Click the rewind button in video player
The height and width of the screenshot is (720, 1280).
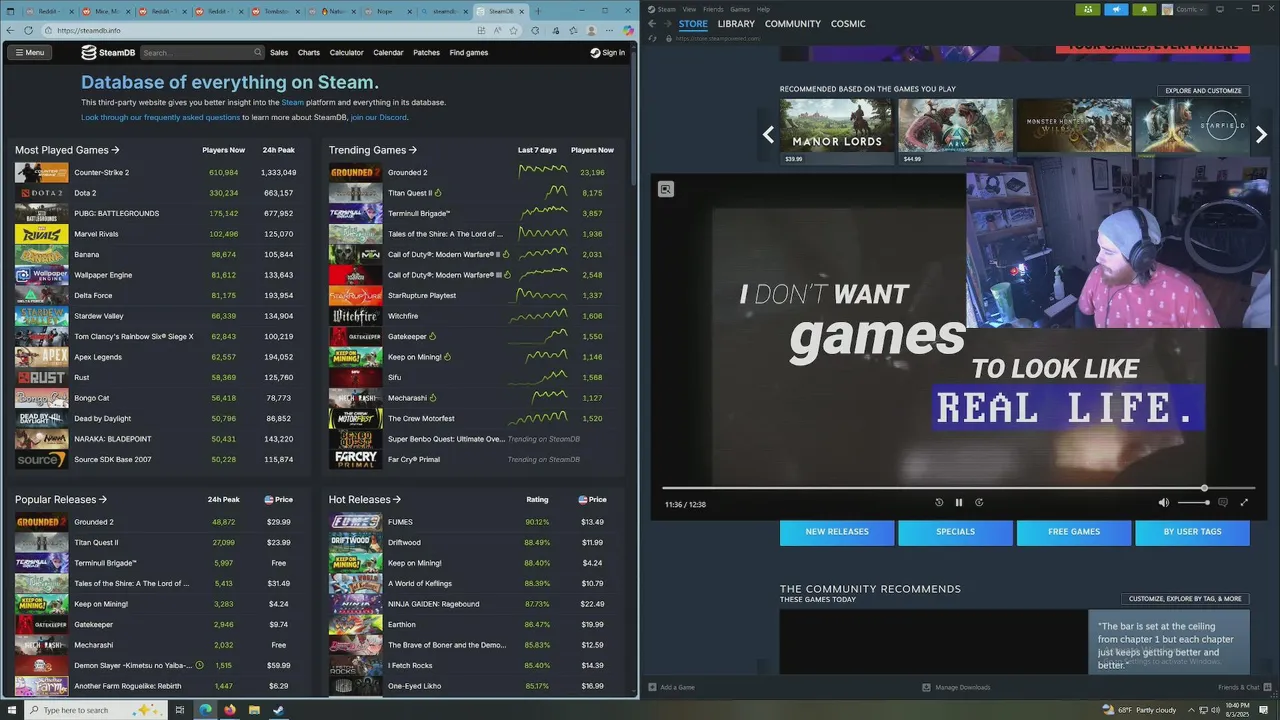[938, 502]
